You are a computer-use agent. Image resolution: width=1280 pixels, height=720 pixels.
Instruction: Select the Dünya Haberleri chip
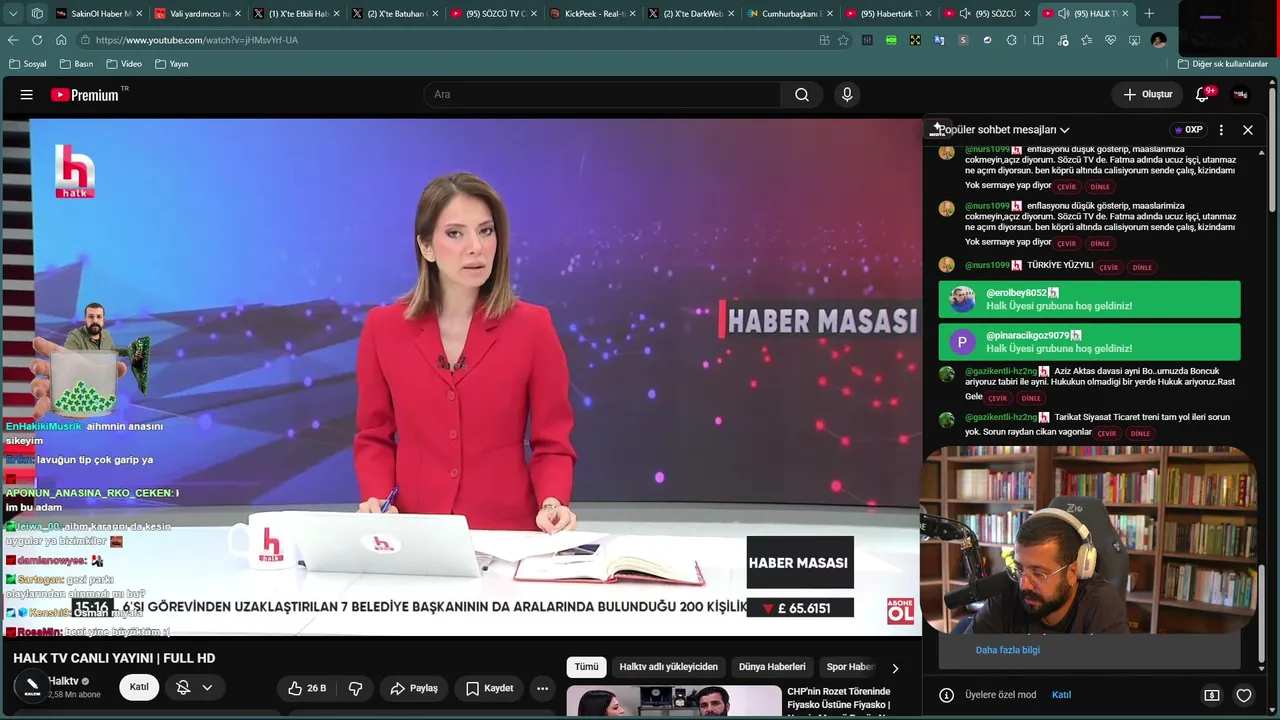772,667
